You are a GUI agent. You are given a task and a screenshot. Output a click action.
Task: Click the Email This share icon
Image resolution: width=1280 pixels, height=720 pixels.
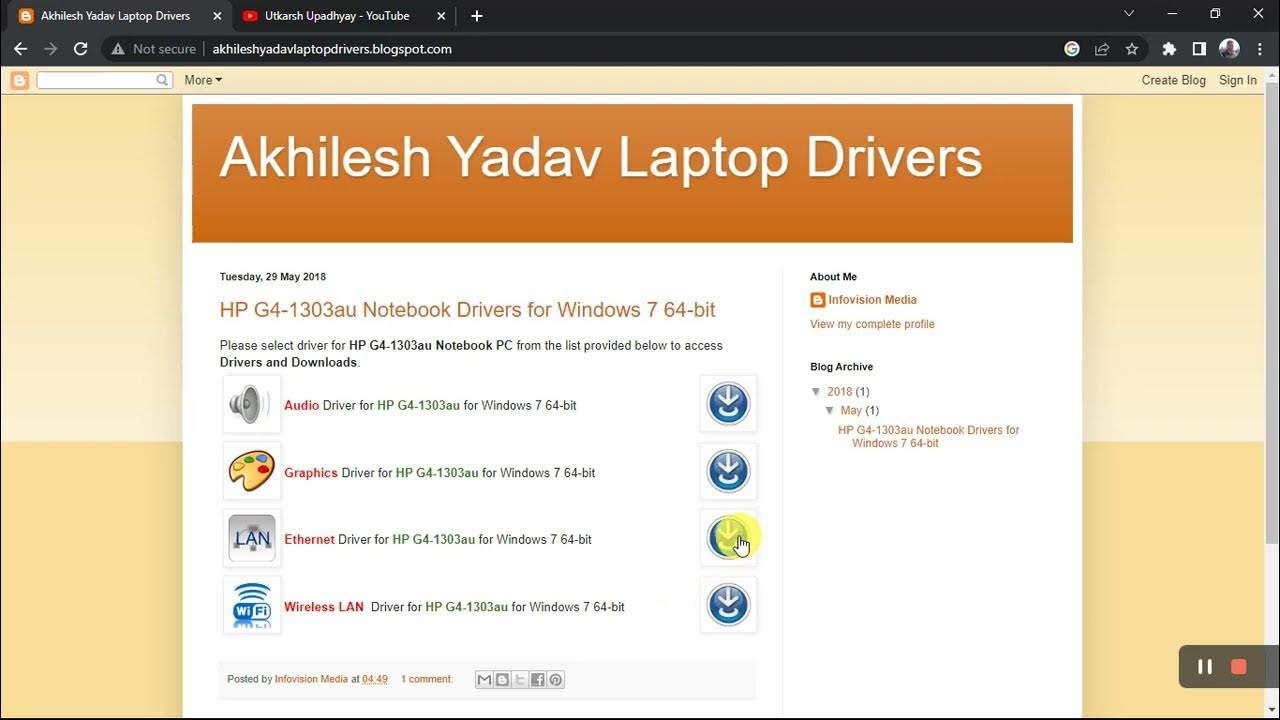[x=484, y=679]
